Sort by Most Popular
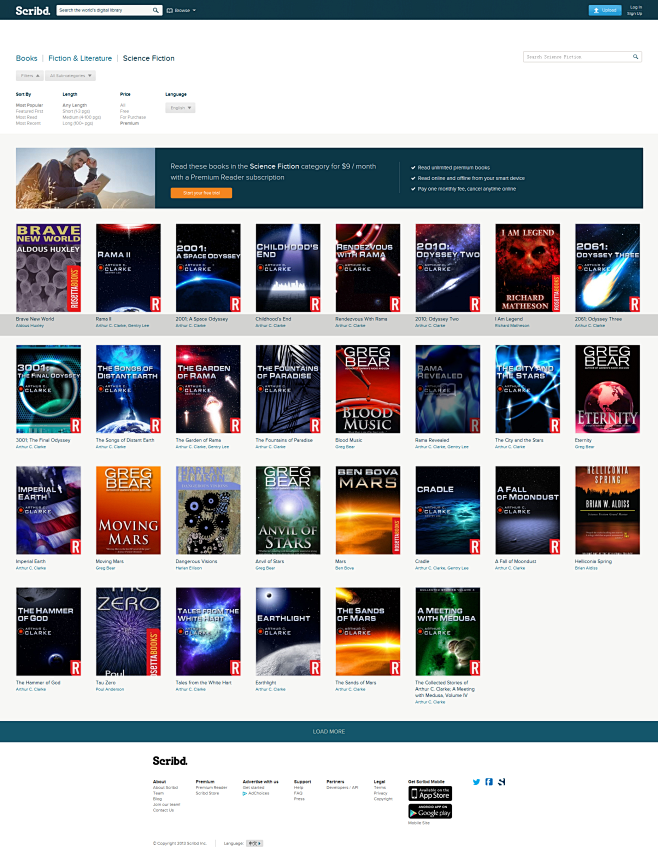Image resolution: width=658 pixels, height=861 pixels. click(x=29, y=105)
